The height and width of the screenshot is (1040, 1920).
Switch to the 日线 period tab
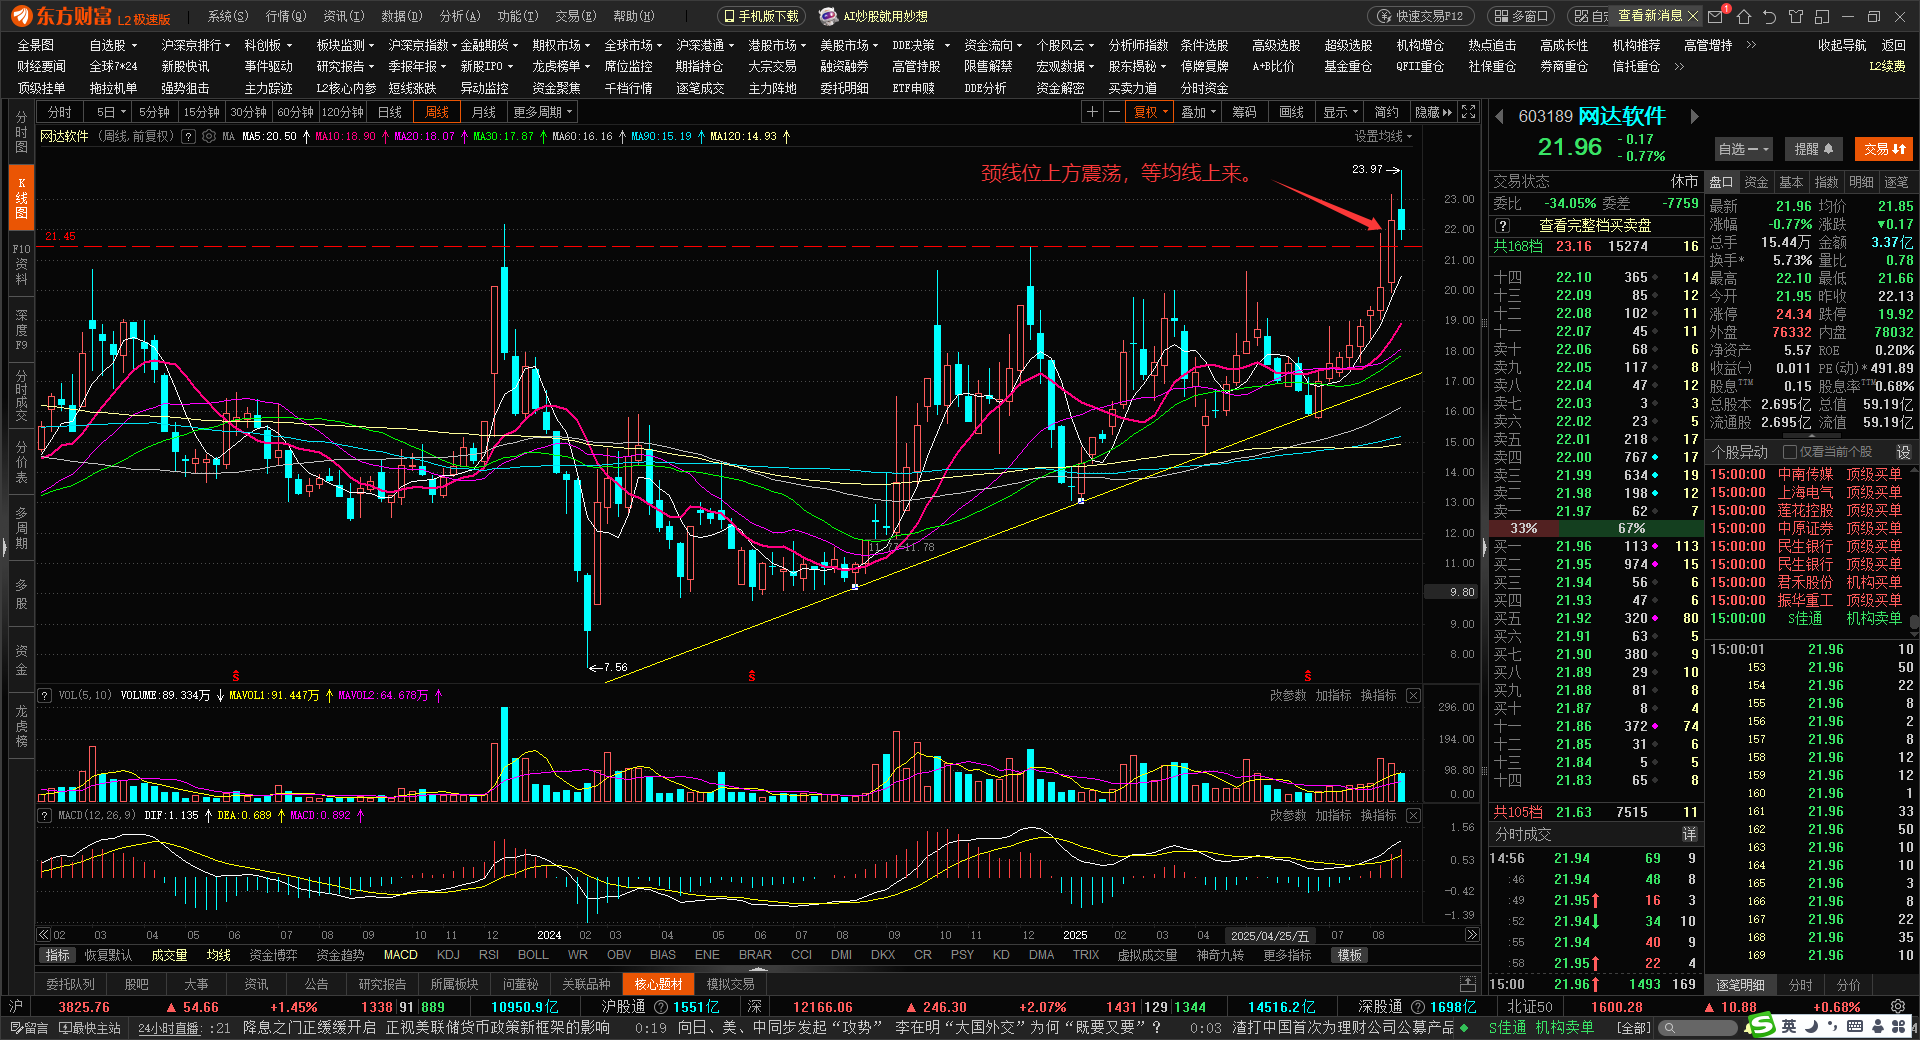pyautogui.click(x=390, y=112)
